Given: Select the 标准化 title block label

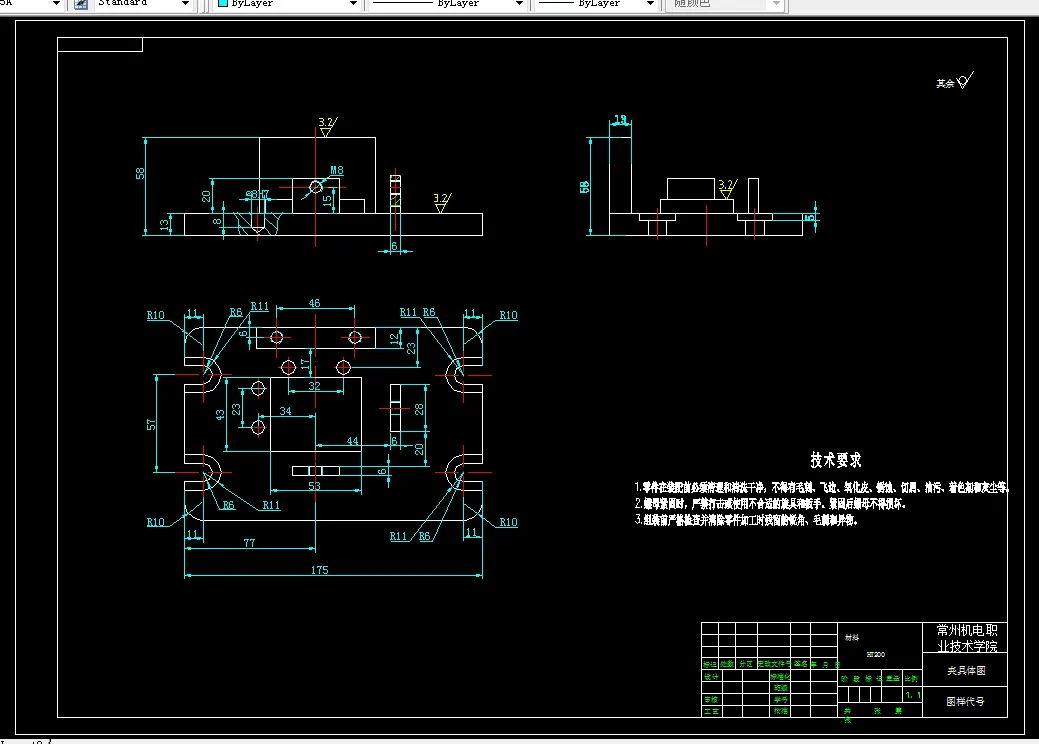Looking at the screenshot, I should click(x=780, y=676).
